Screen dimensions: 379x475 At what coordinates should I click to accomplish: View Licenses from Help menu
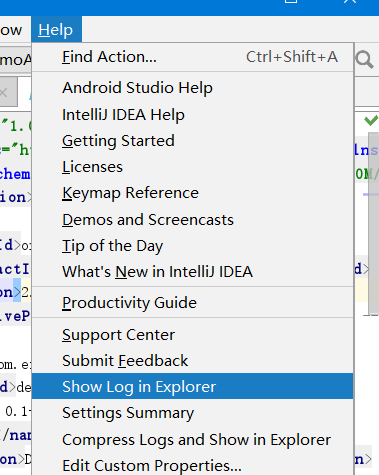coord(193,167)
